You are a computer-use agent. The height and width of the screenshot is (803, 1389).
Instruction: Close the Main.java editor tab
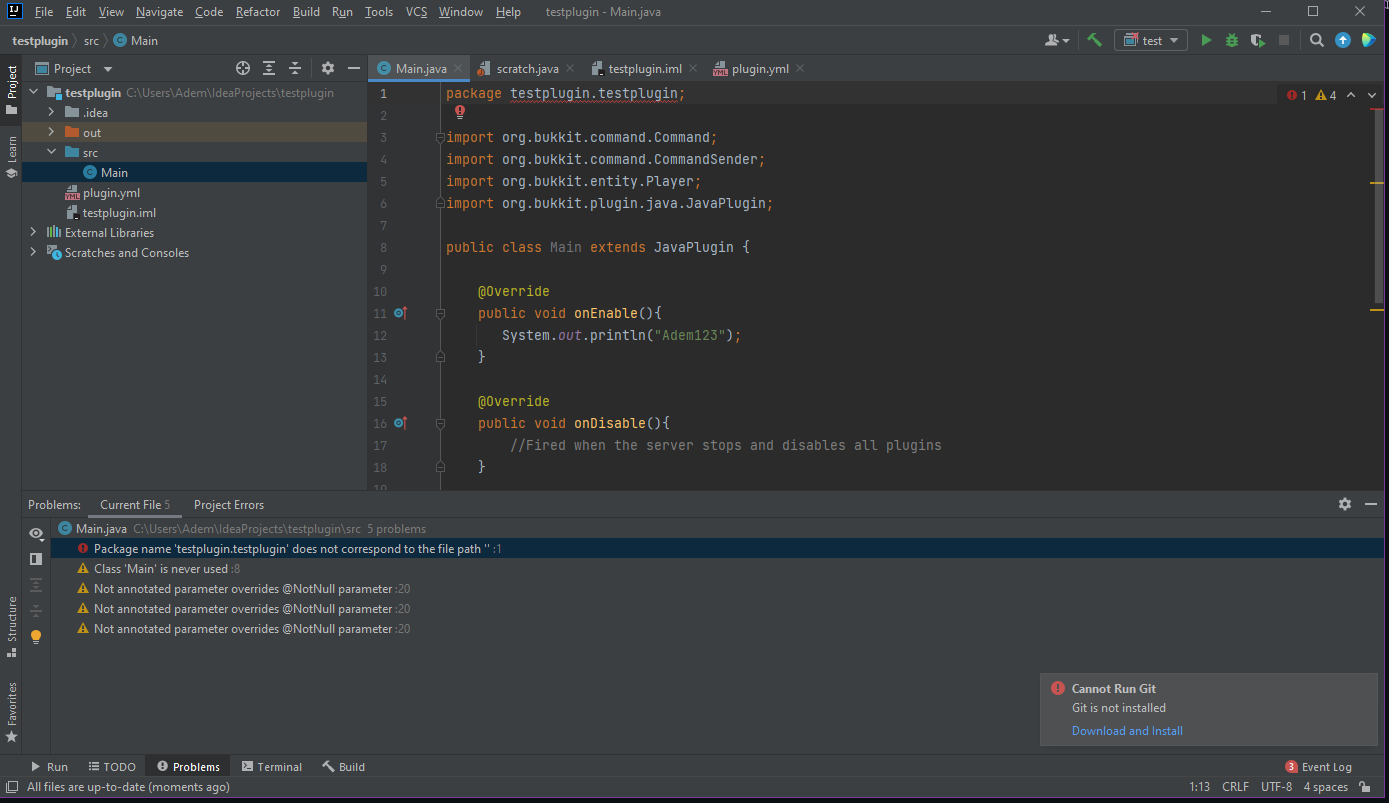458,68
